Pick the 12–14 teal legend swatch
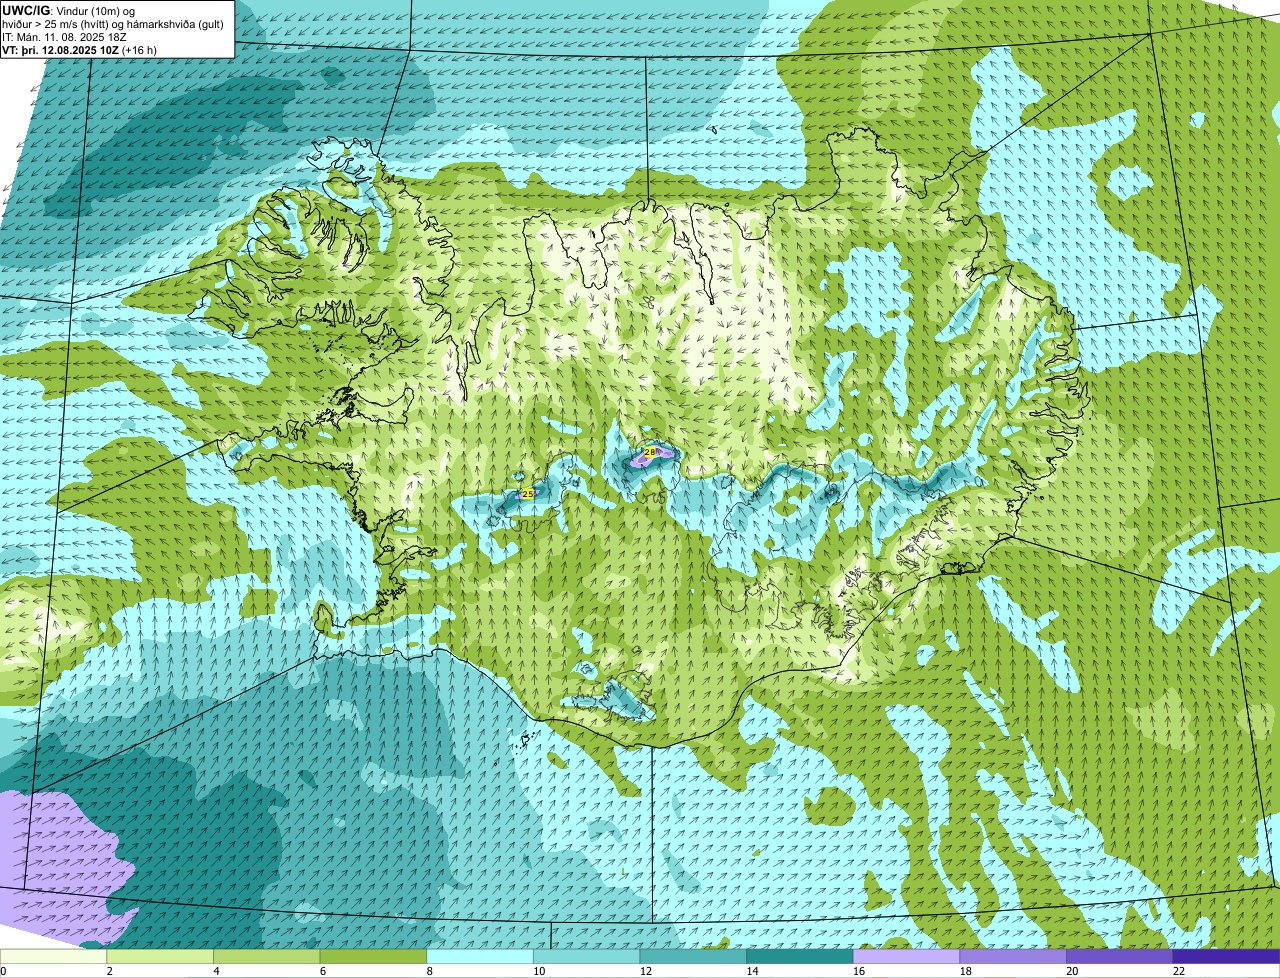Screen dimensions: 1280x978 click(693, 957)
